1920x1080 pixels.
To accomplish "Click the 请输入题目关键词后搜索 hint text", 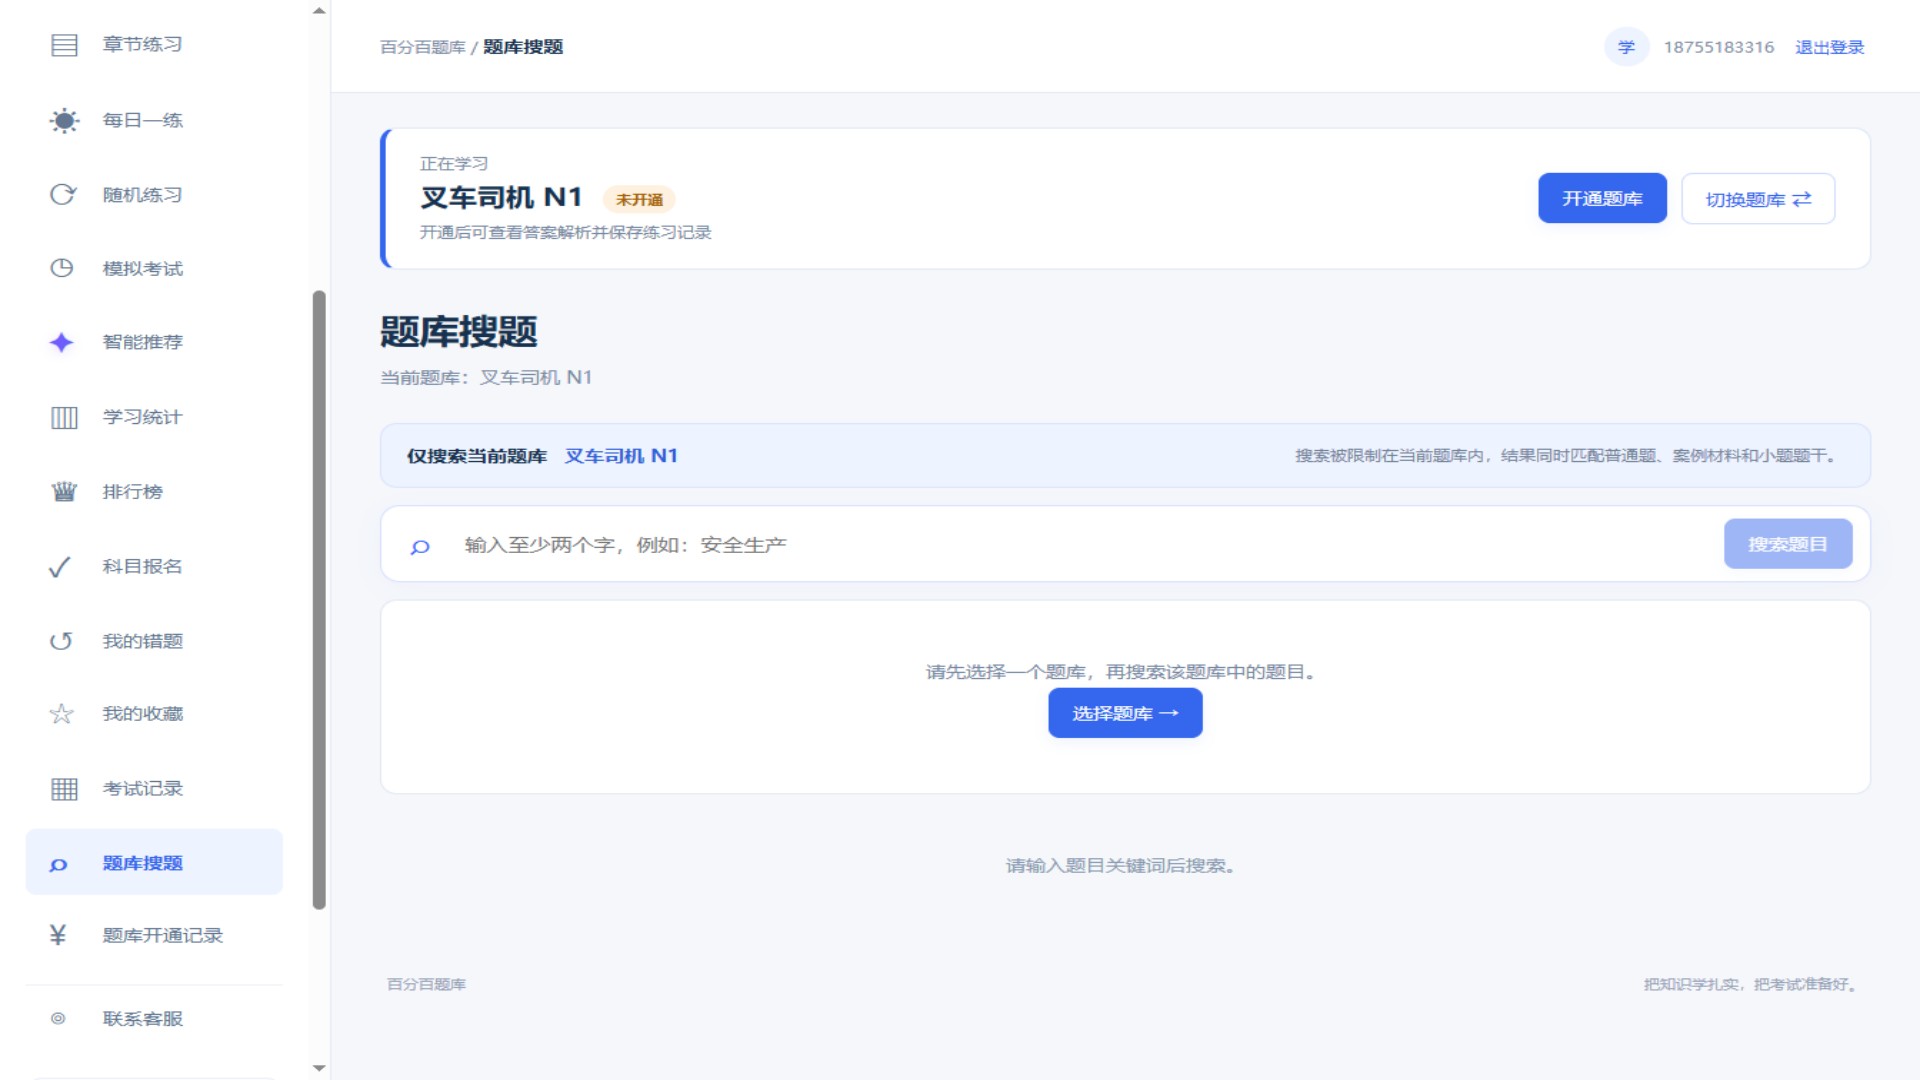I will coord(1122,866).
